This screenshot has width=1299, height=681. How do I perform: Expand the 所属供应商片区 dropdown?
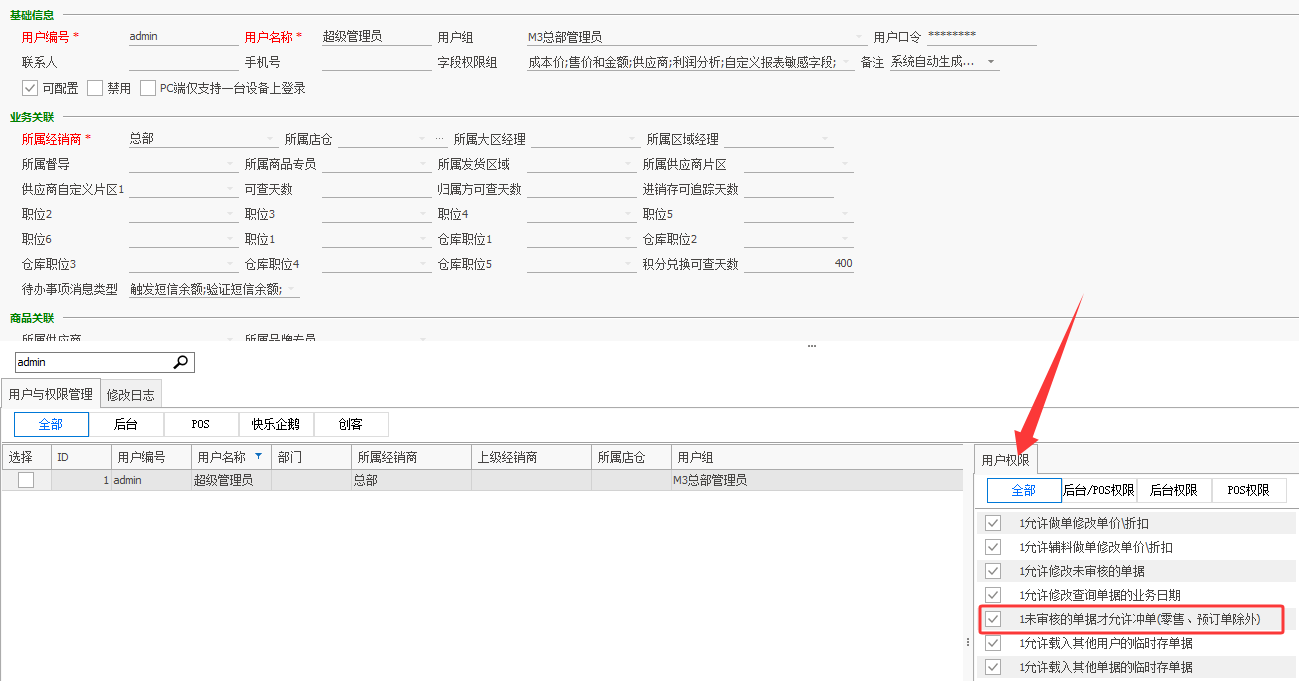[x=845, y=164]
